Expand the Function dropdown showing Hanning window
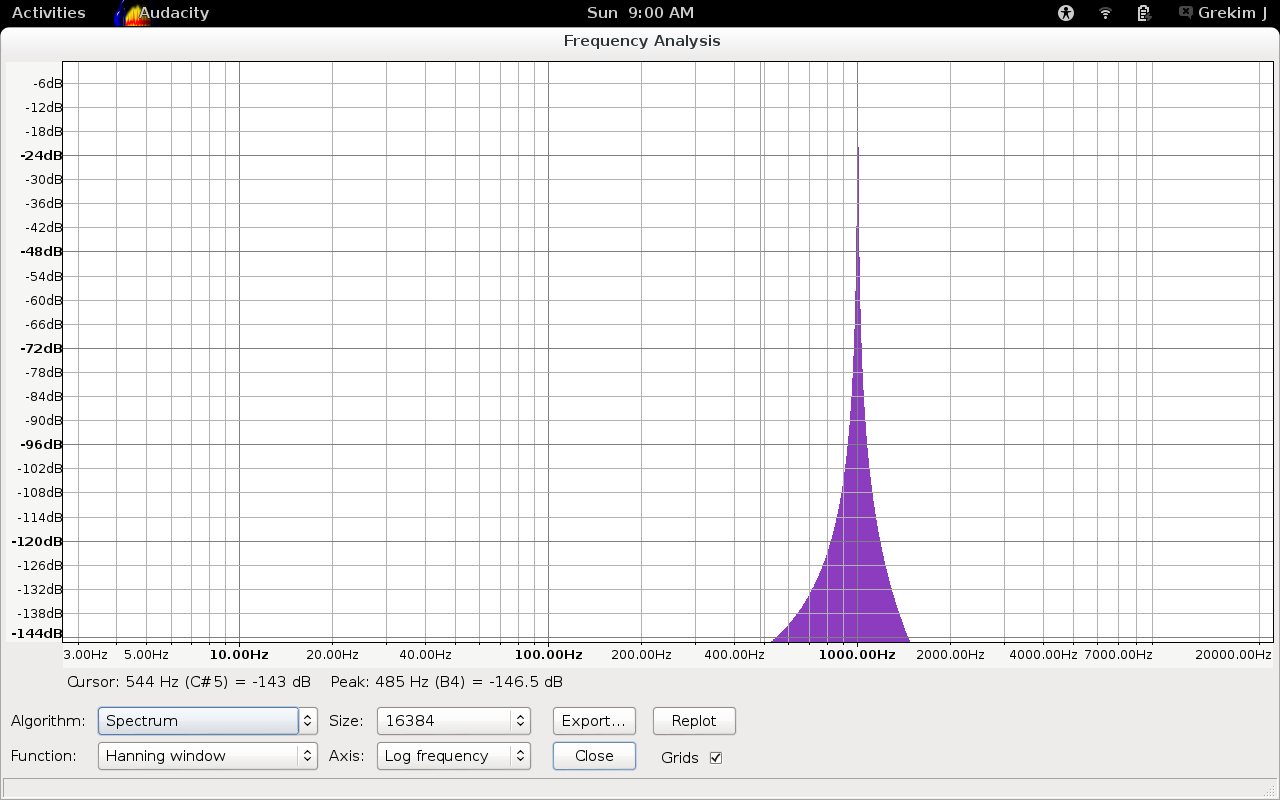The image size is (1280, 800). tap(207, 756)
